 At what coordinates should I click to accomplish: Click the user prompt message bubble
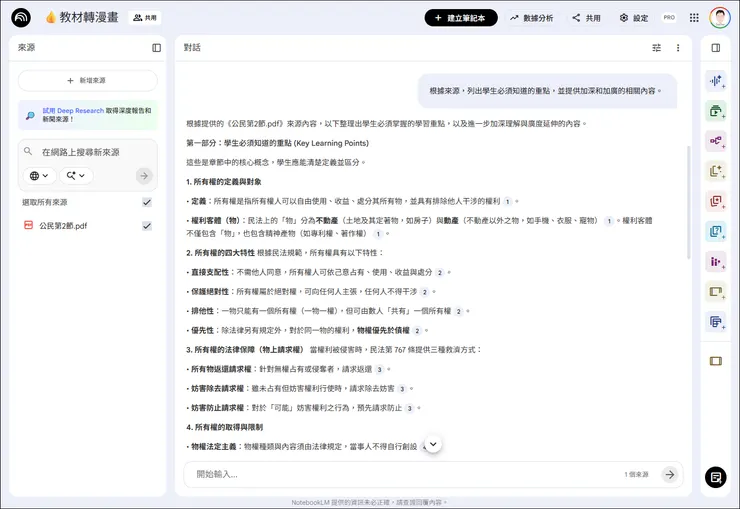[547, 91]
